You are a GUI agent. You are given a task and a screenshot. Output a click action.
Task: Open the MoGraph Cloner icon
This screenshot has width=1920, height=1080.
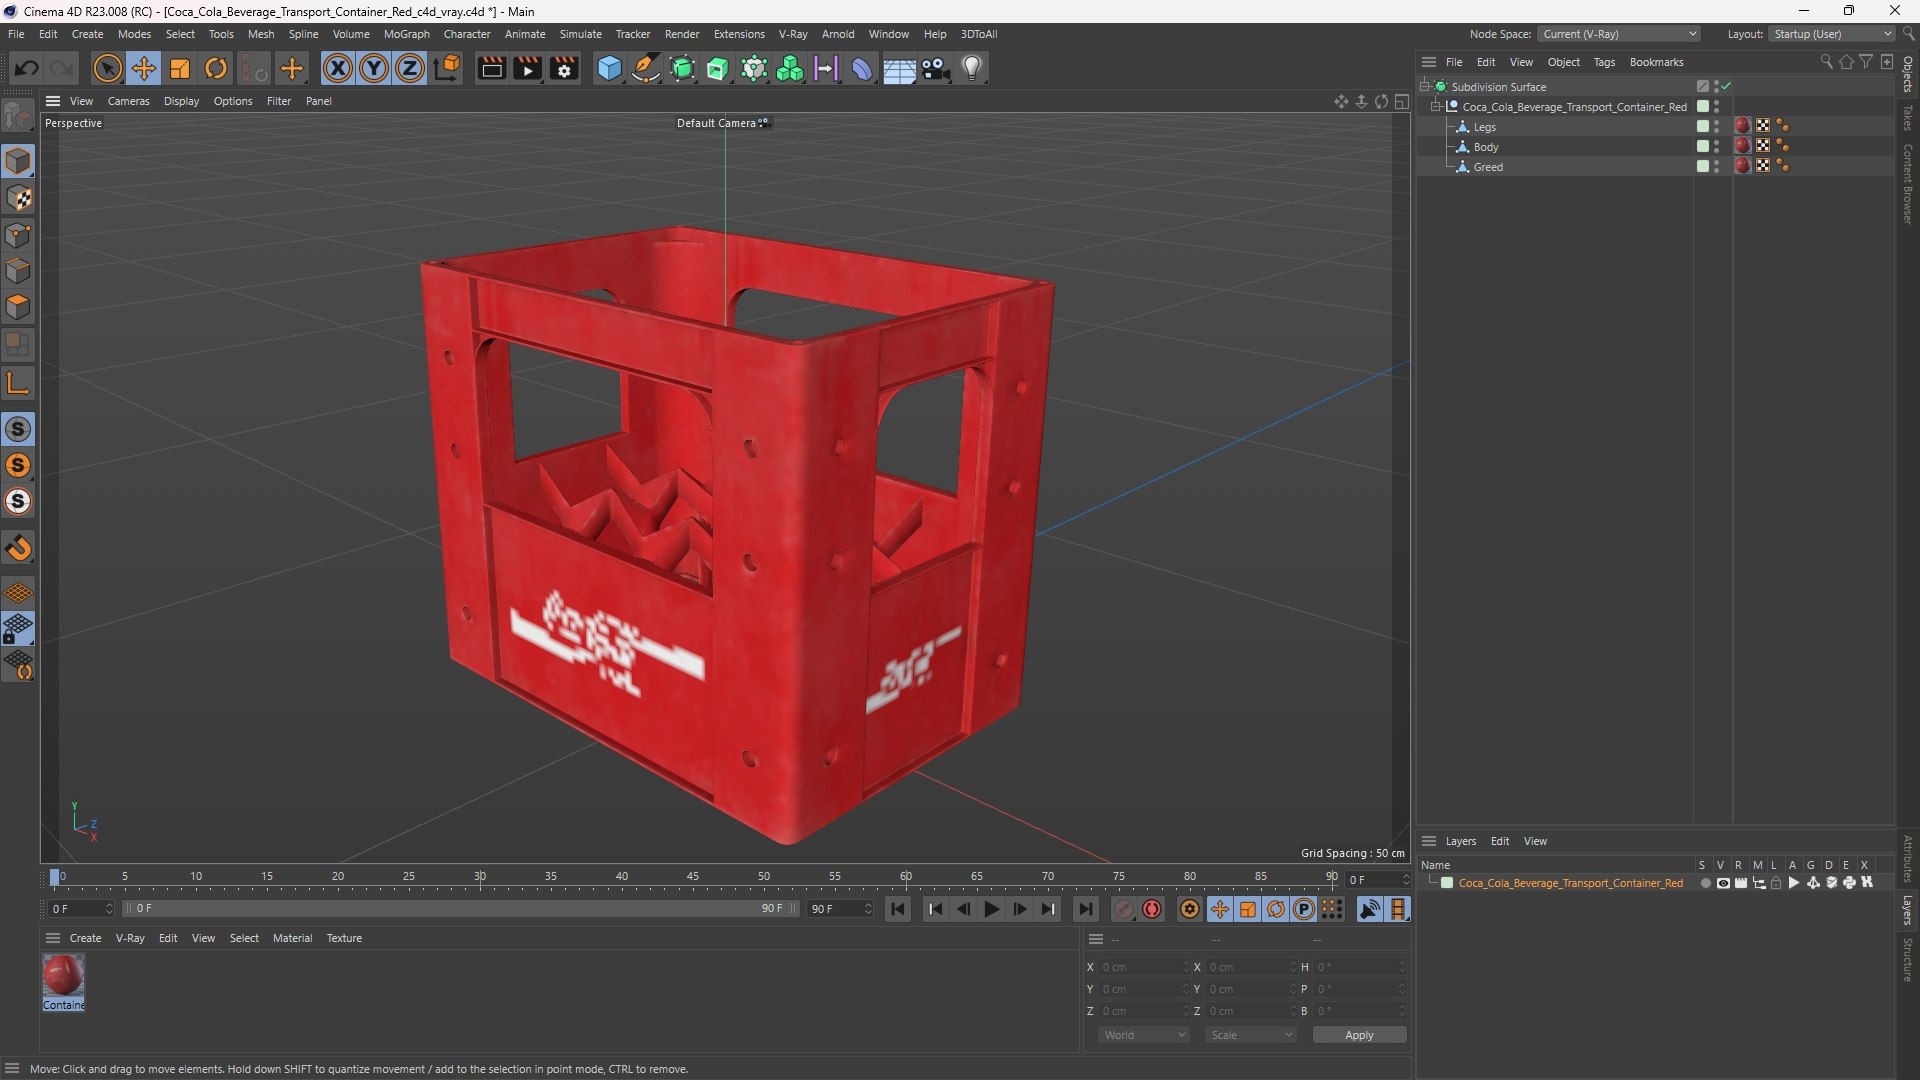[790, 68]
